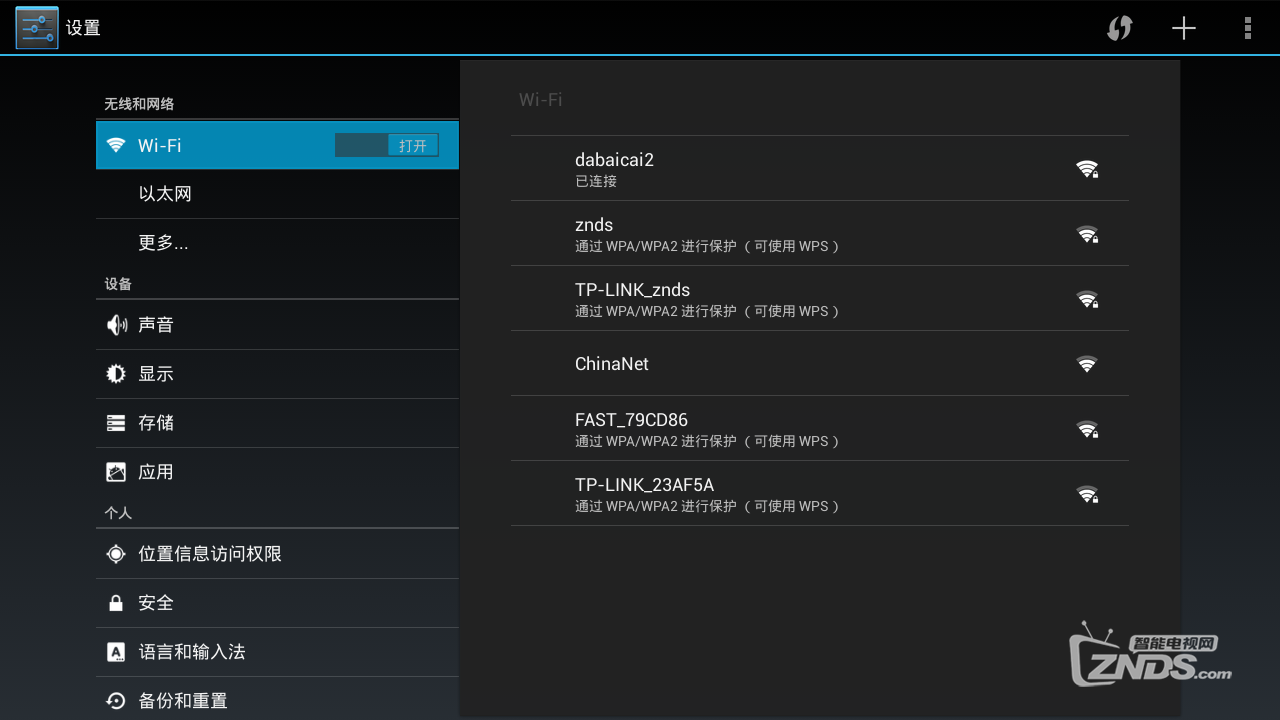1280x720 pixels.
Task: Open the 应用 apps settings
Action: tap(277, 472)
